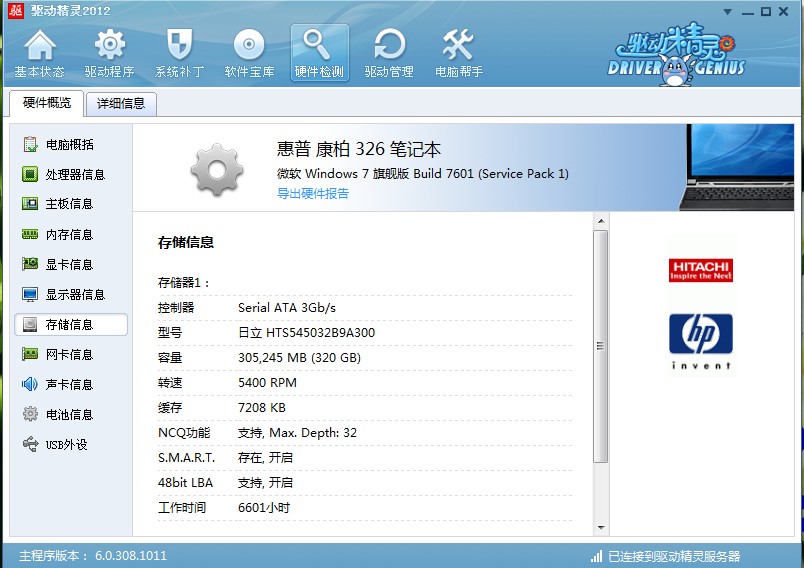Click the 惠普 康柏 326 笔记本 title
This screenshot has width=804, height=568.
pos(359,149)
